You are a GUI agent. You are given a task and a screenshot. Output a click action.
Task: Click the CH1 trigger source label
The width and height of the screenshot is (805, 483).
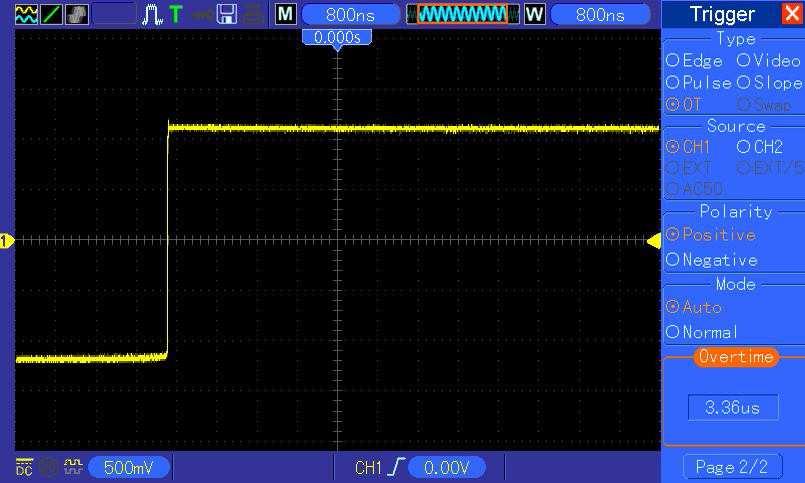368,468
